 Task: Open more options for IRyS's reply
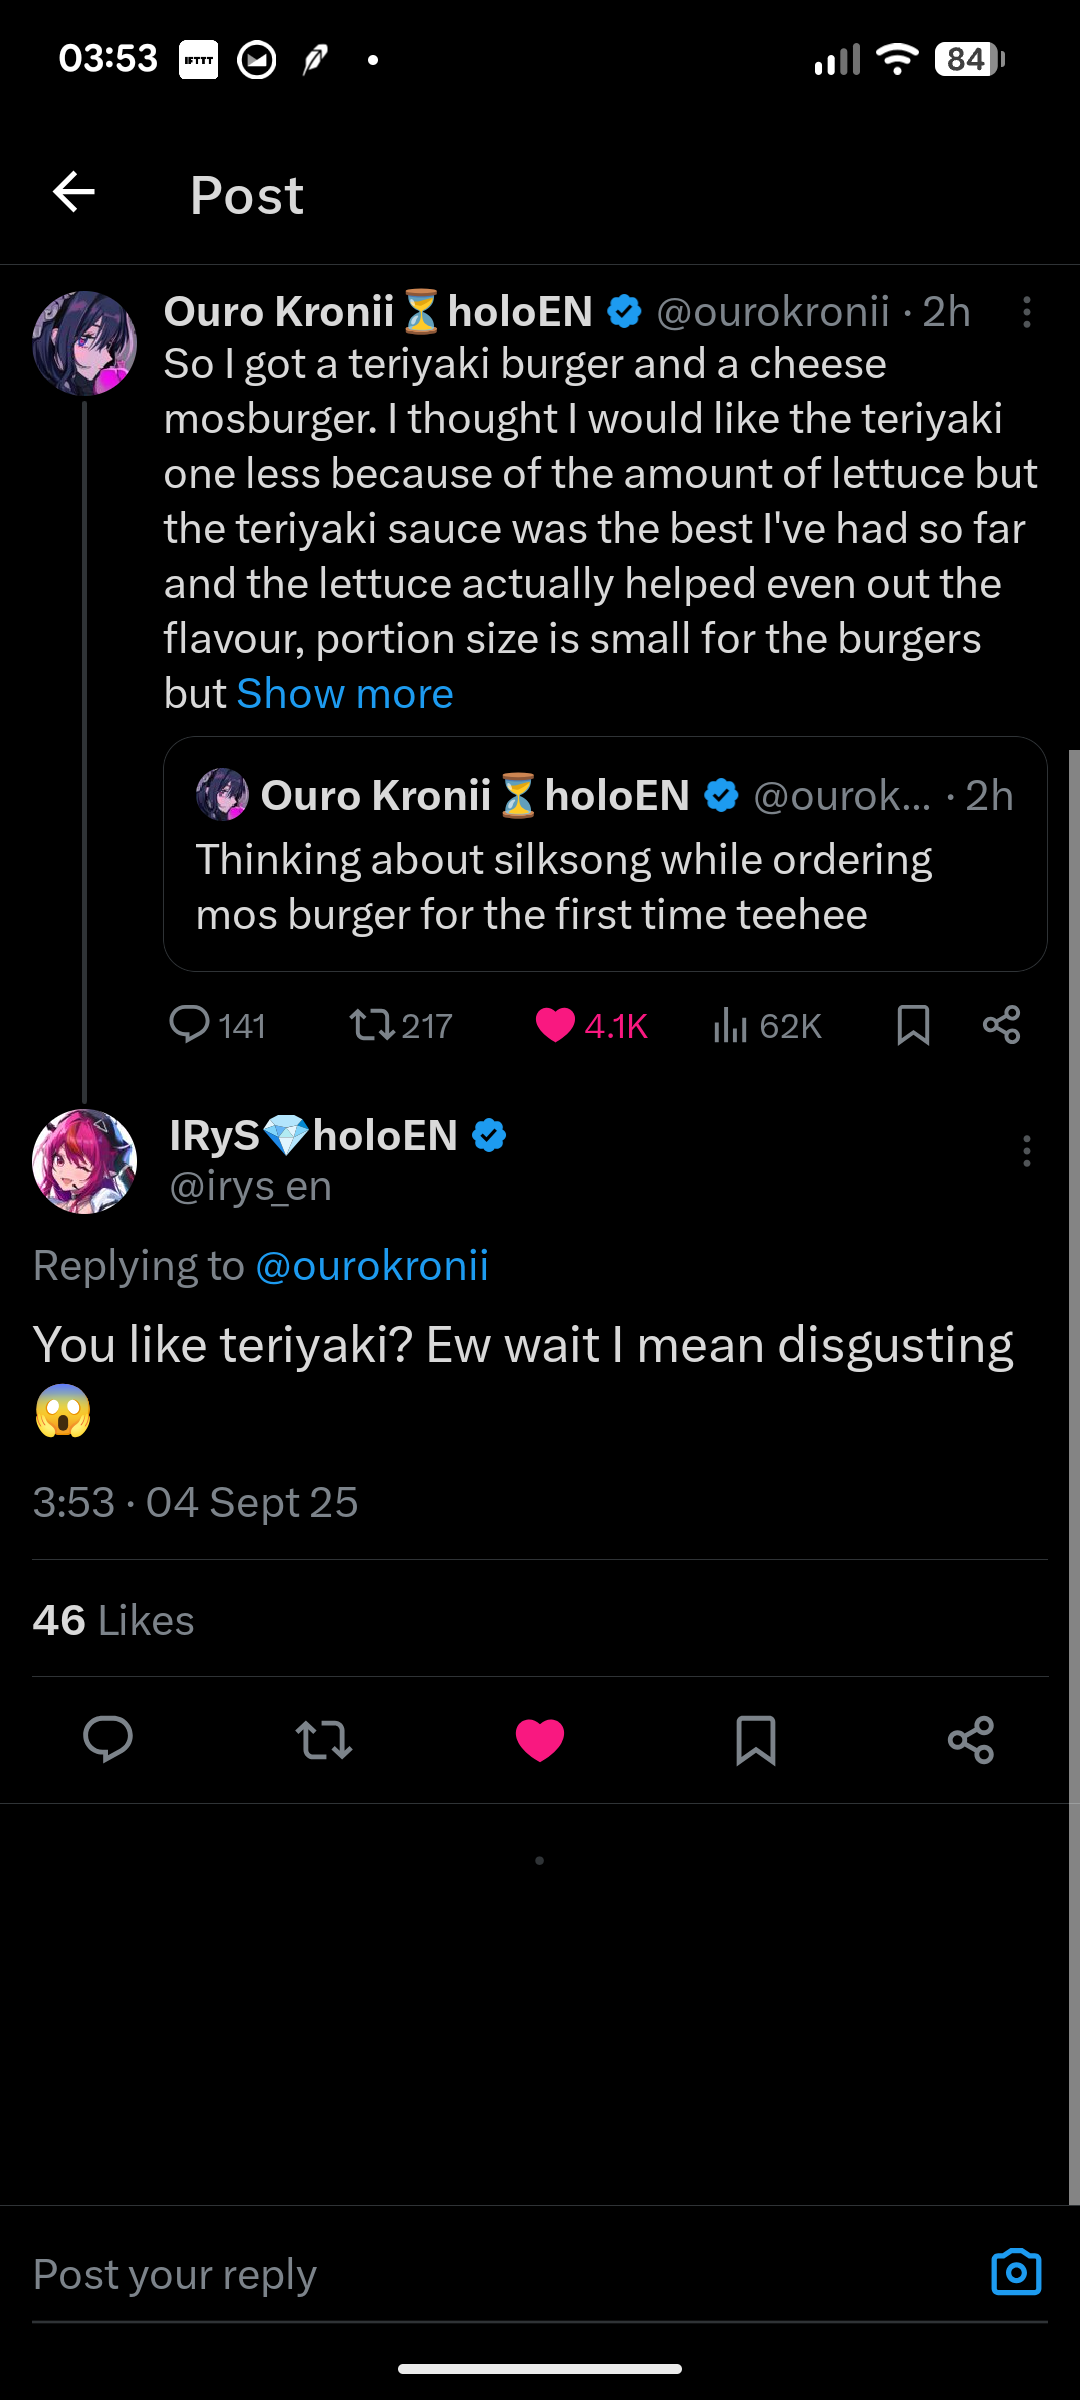[1026, 1151]
